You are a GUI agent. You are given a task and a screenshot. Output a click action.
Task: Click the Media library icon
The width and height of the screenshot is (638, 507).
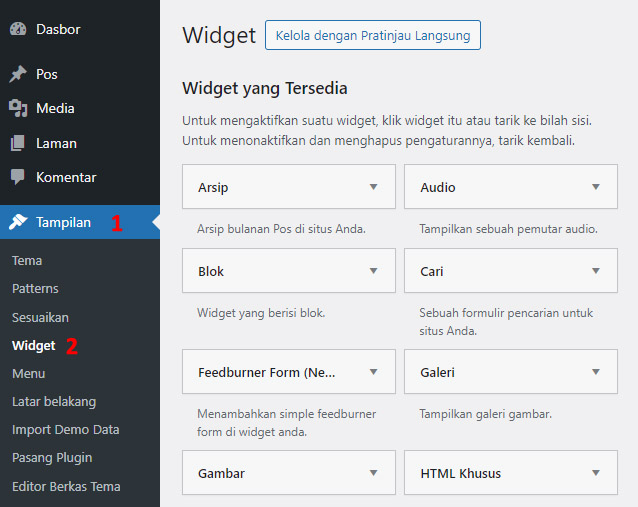(18, 108)
